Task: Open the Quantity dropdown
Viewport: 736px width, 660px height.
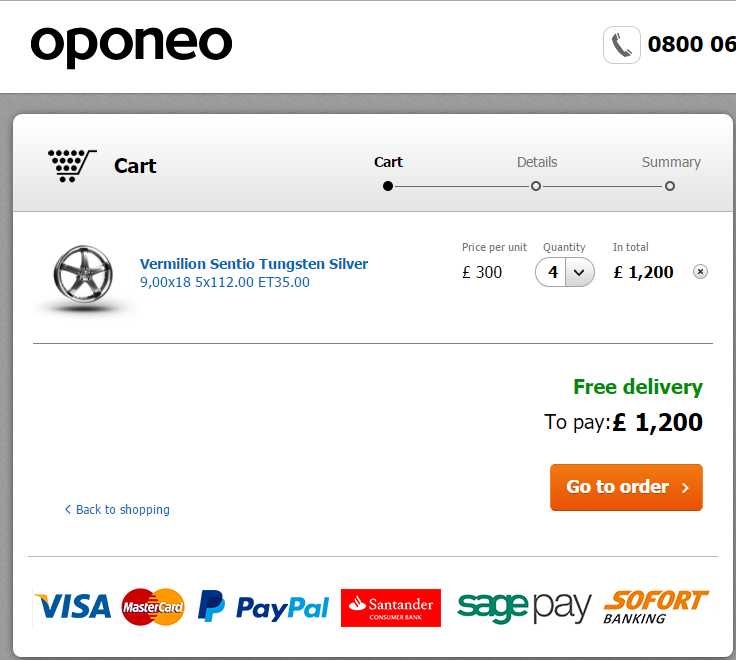Action: [x=565, y=272]
